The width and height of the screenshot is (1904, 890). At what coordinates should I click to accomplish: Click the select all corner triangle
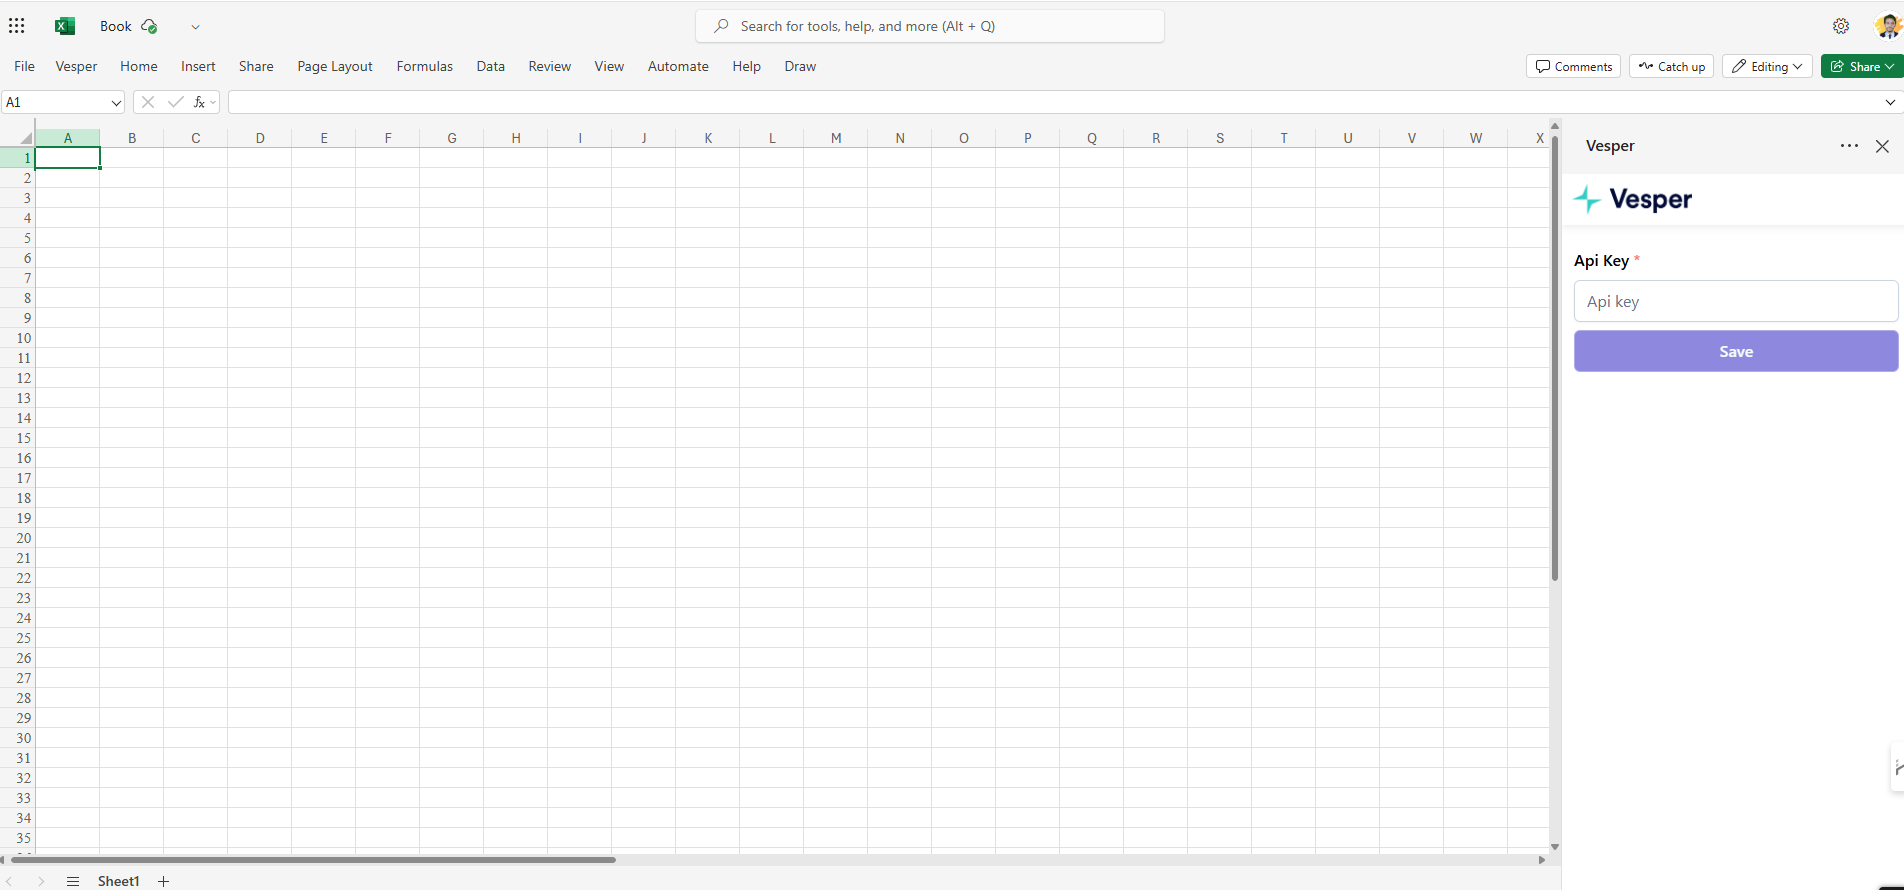tap(25, 138)
